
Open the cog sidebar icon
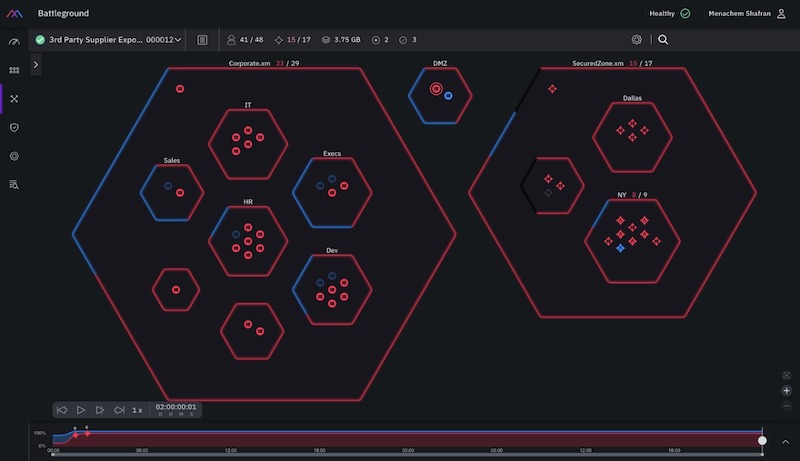(14, 156)
